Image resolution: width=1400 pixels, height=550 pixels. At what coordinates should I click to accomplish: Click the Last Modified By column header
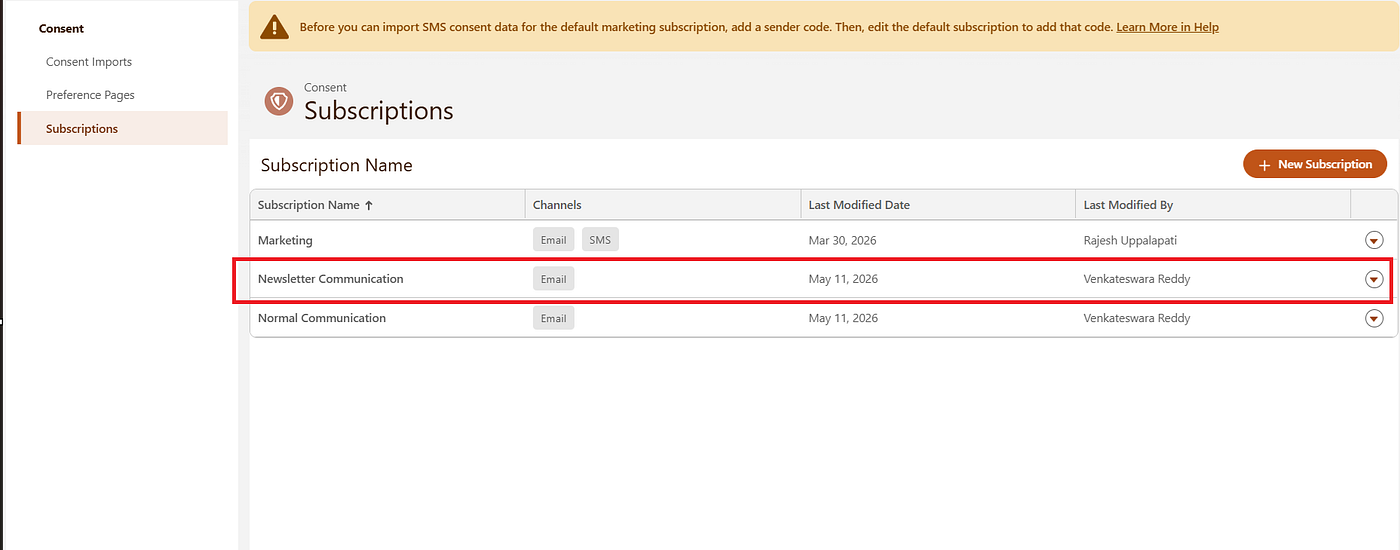[1212, 204]
